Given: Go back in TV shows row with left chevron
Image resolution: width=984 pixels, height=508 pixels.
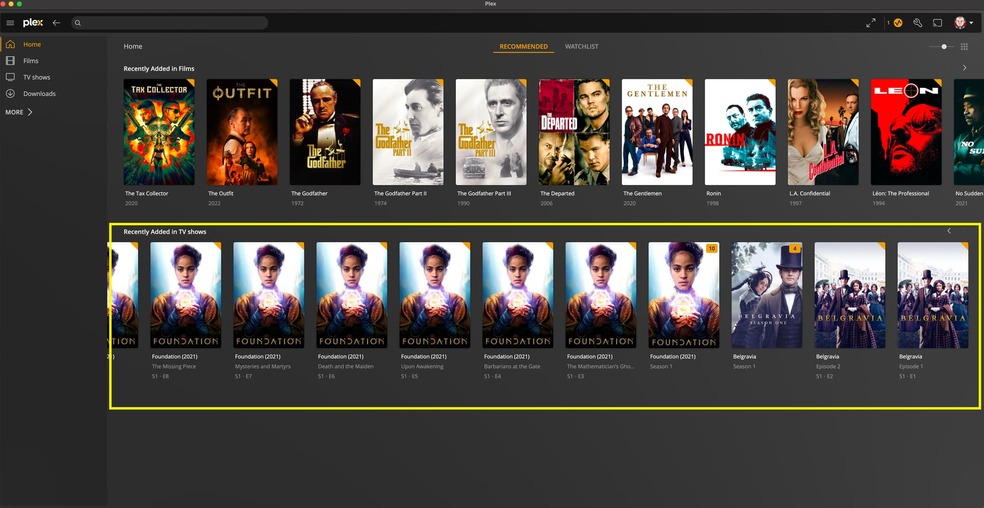Looking at the screenshot, I should [x=949, y=231].
